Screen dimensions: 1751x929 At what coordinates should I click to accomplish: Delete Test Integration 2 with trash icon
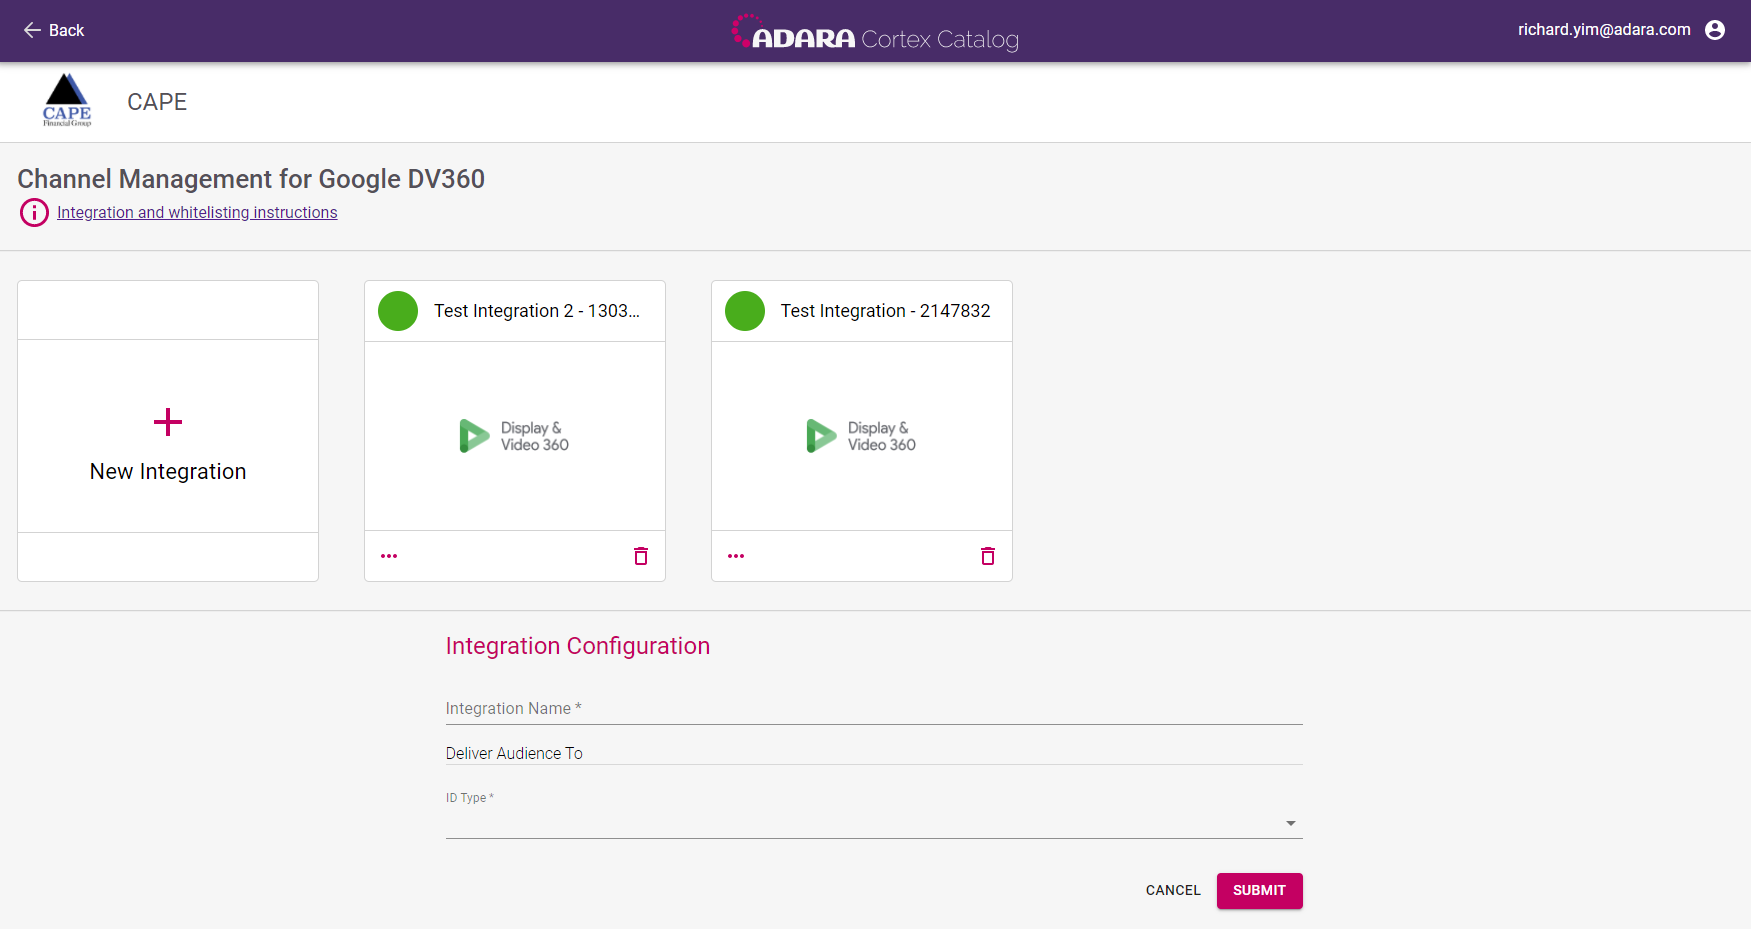tap(641, 556)
